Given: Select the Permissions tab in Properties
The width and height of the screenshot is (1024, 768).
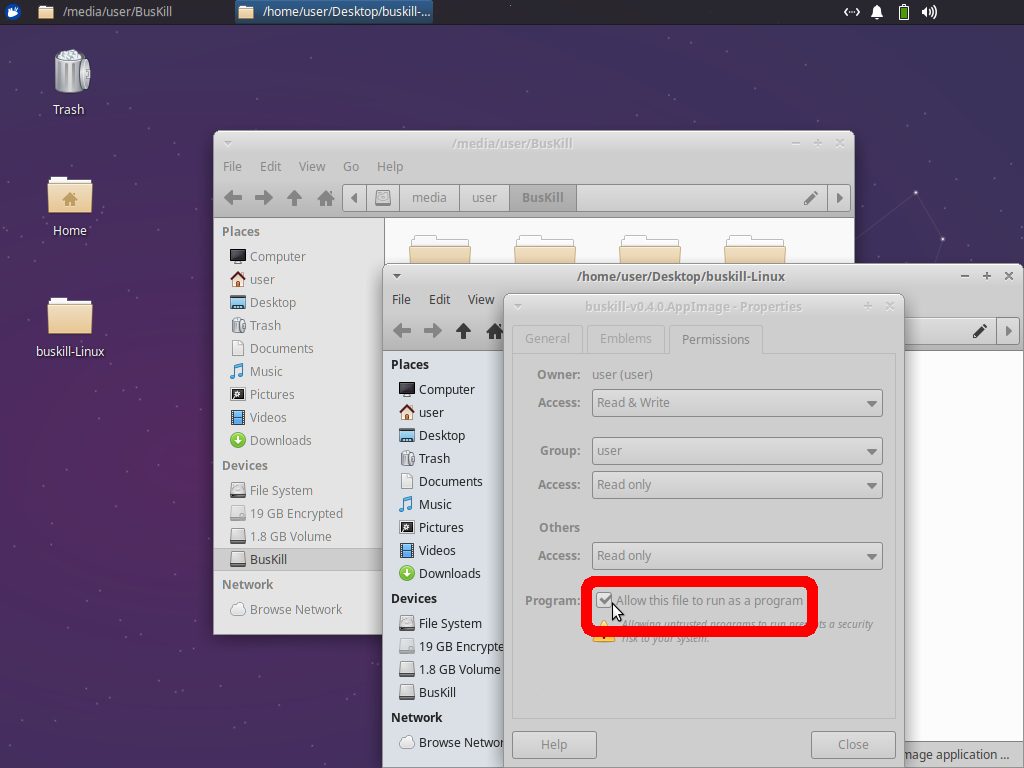Looking at the screenshot, I should tap(715, 340).
